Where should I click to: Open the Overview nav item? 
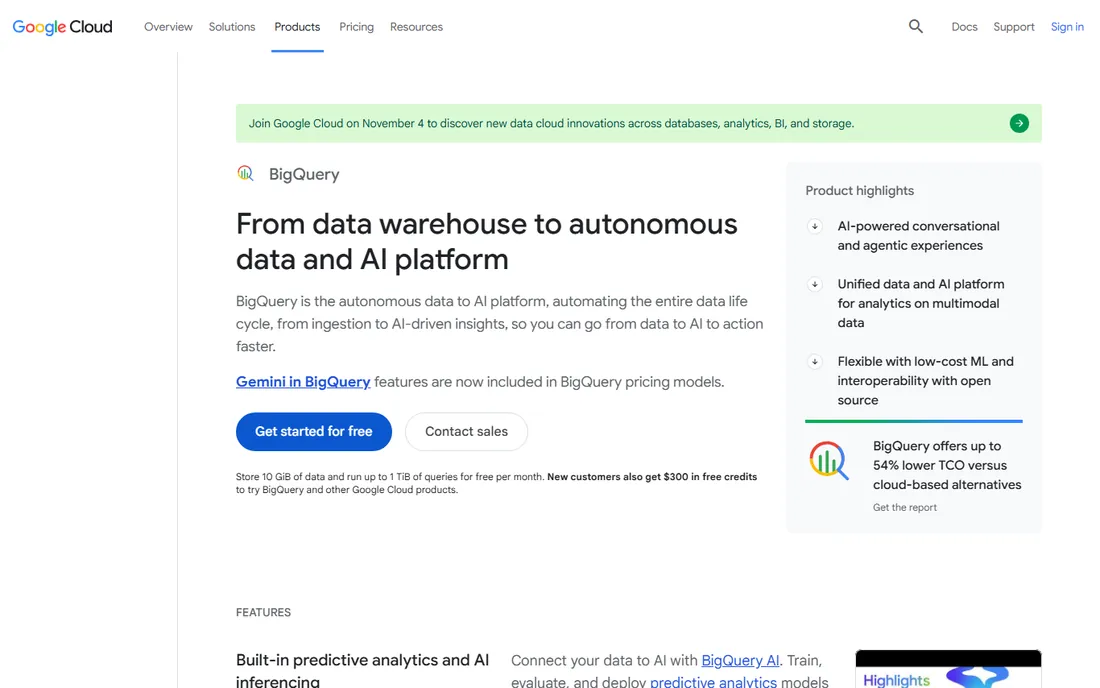click(x=168, y=27)
